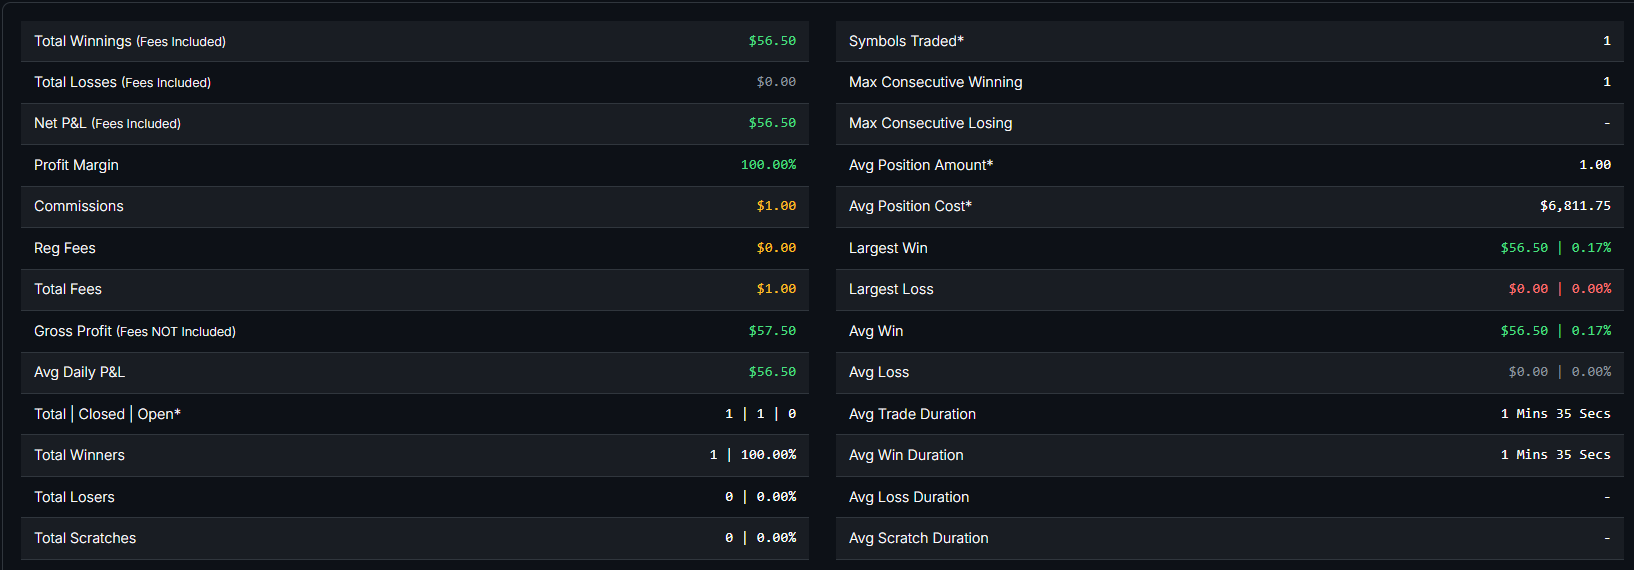Select the Reg Fees label
The image size is (1634, 570).
click(x=65, y=248)
